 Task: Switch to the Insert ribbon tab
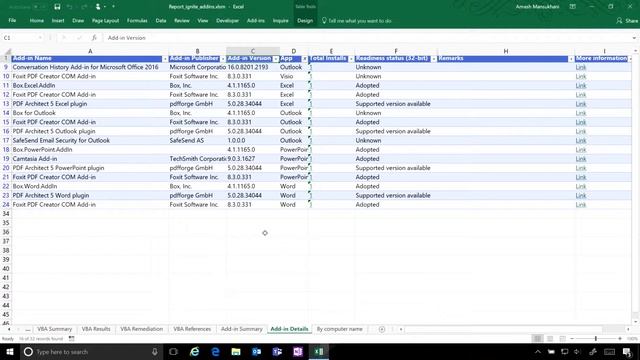click(x=58, y=20)
